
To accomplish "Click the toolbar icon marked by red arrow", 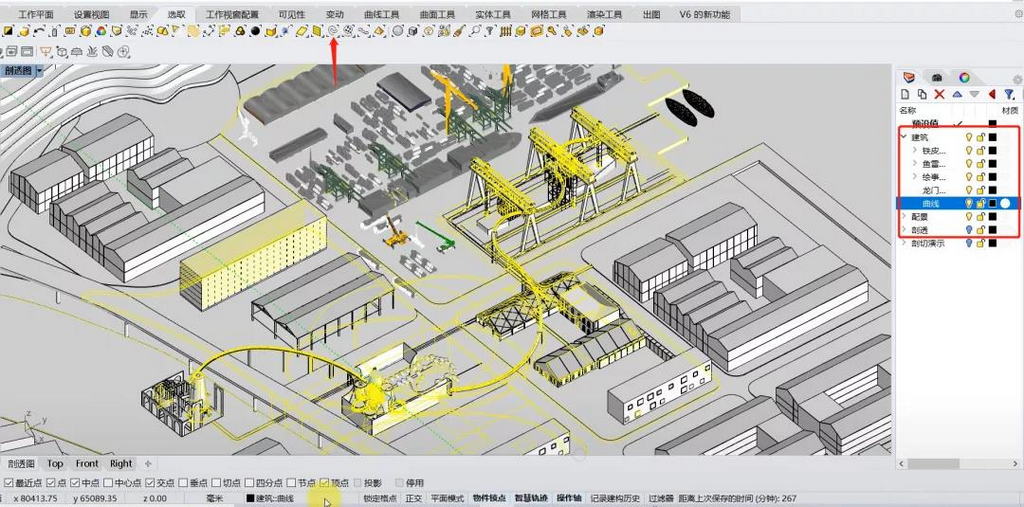I will [x=333, y=31].
